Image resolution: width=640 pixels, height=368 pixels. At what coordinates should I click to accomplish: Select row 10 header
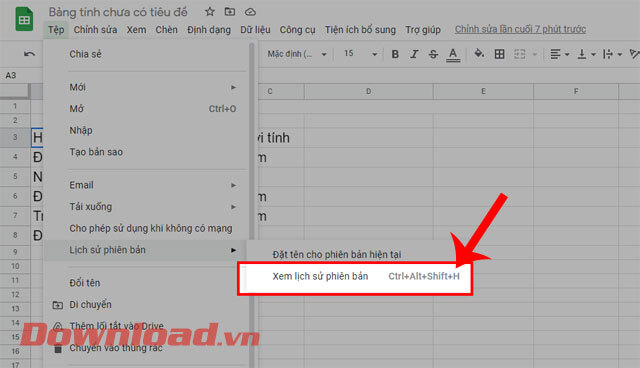point(15,266)
